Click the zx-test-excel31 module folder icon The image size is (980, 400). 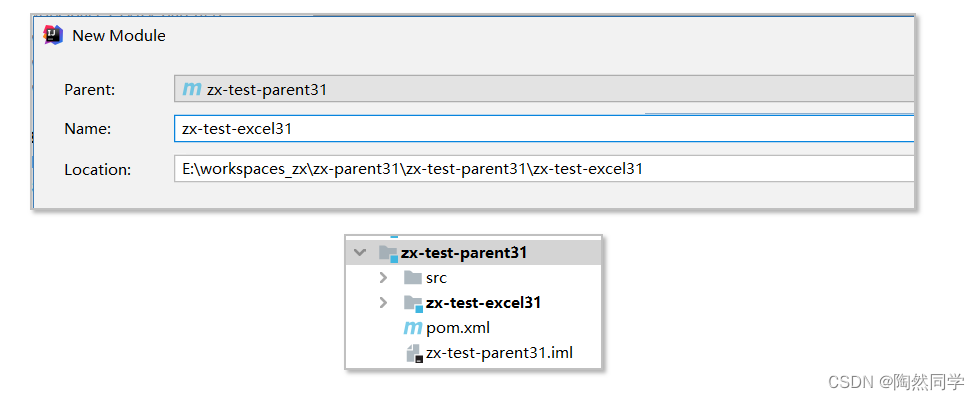(413, 303)
